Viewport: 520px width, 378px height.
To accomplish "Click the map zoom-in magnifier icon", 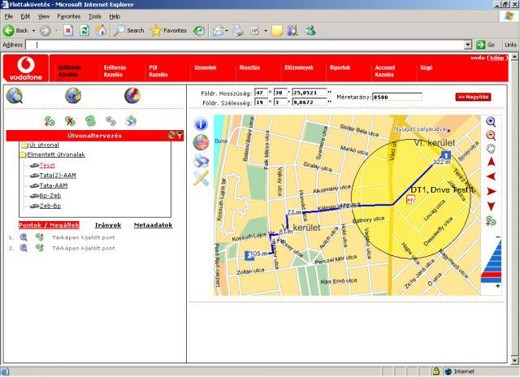I will [x=490, y=122].
